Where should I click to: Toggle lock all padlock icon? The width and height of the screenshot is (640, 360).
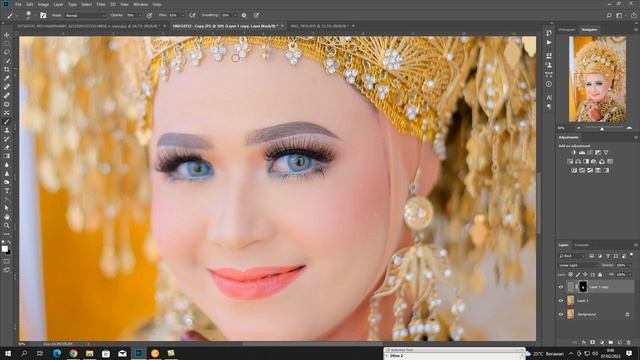(x=600, y=275)
